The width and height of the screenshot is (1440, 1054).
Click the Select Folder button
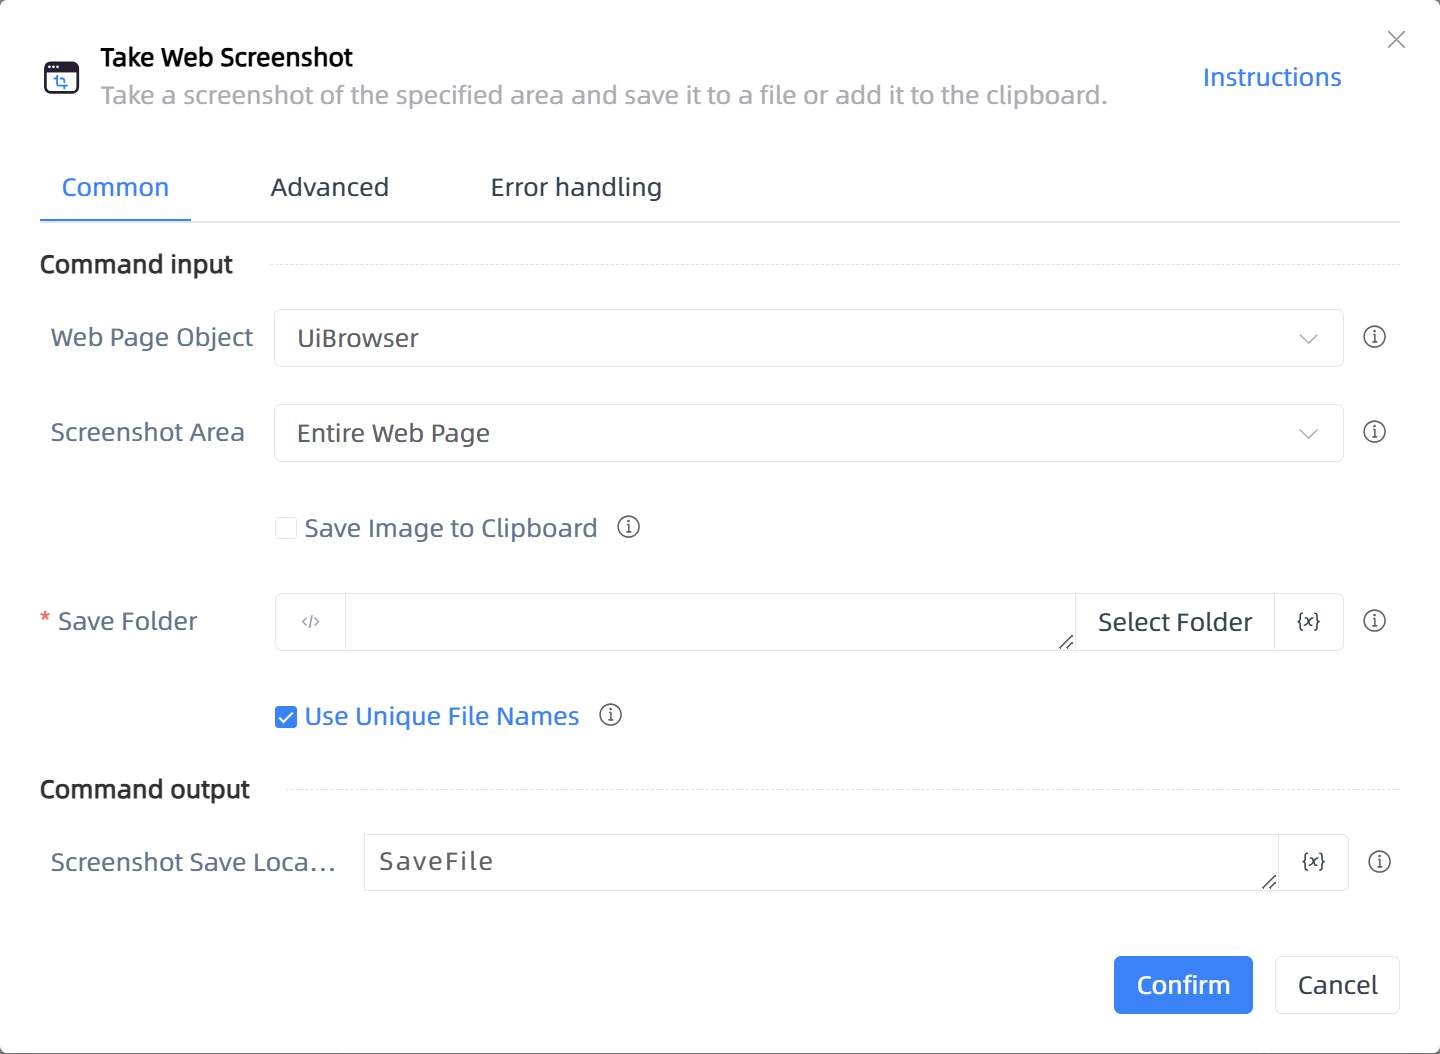[x=1175, y=622]
